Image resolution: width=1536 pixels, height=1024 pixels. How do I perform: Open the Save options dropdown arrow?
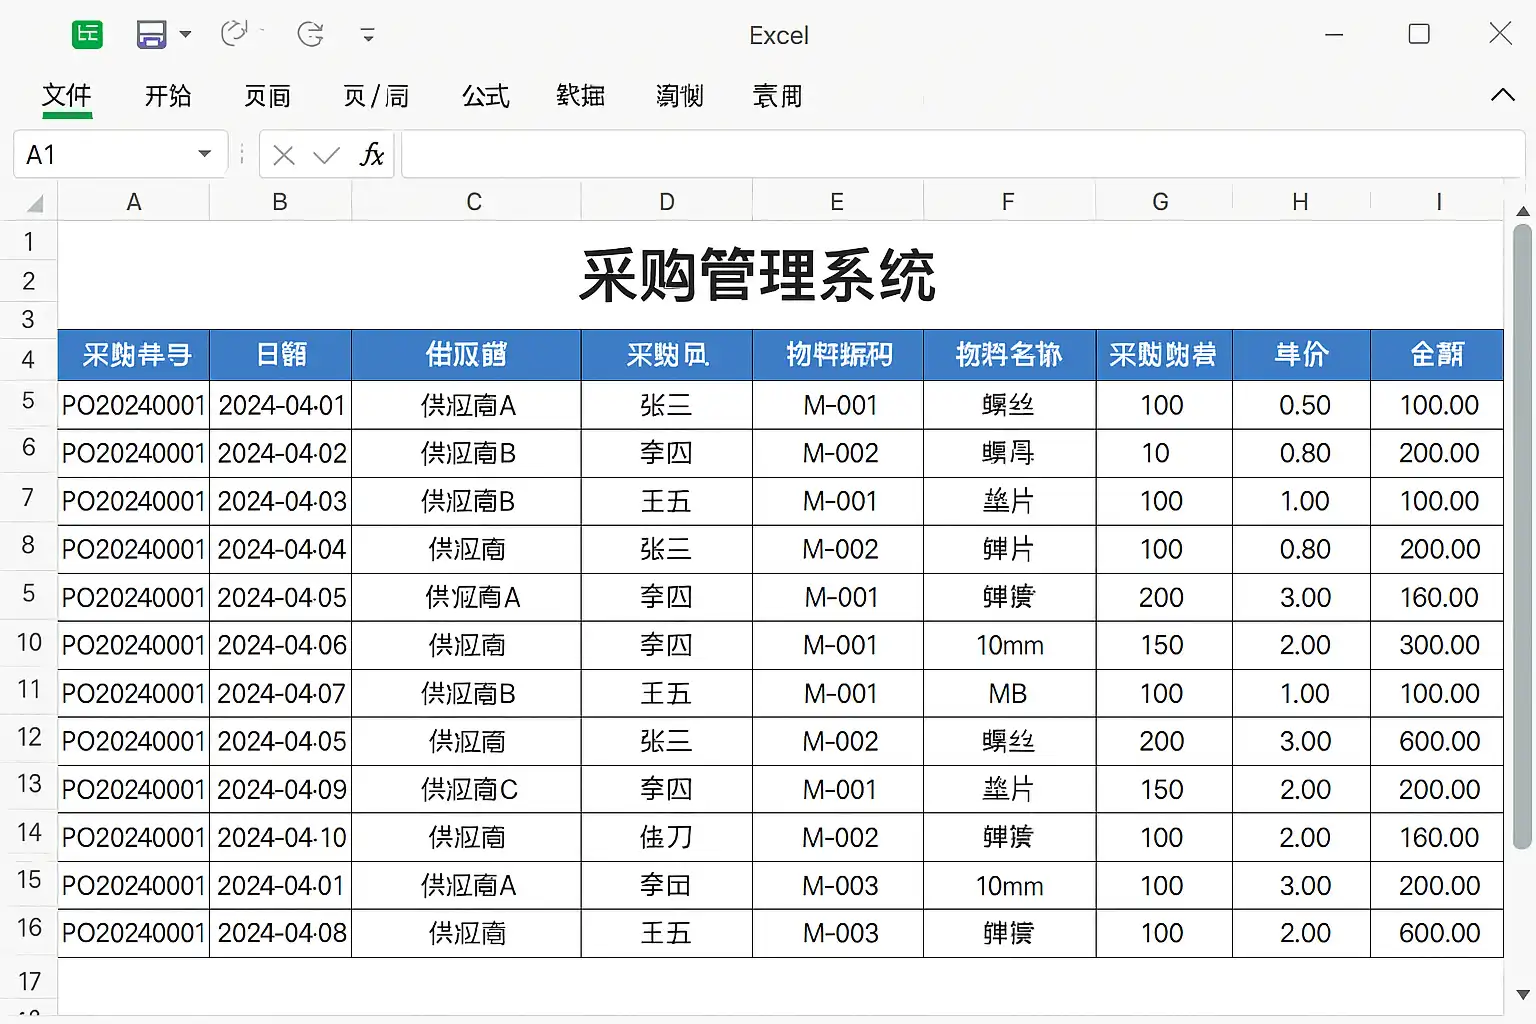pyautogui.click(x=185, y=35)
